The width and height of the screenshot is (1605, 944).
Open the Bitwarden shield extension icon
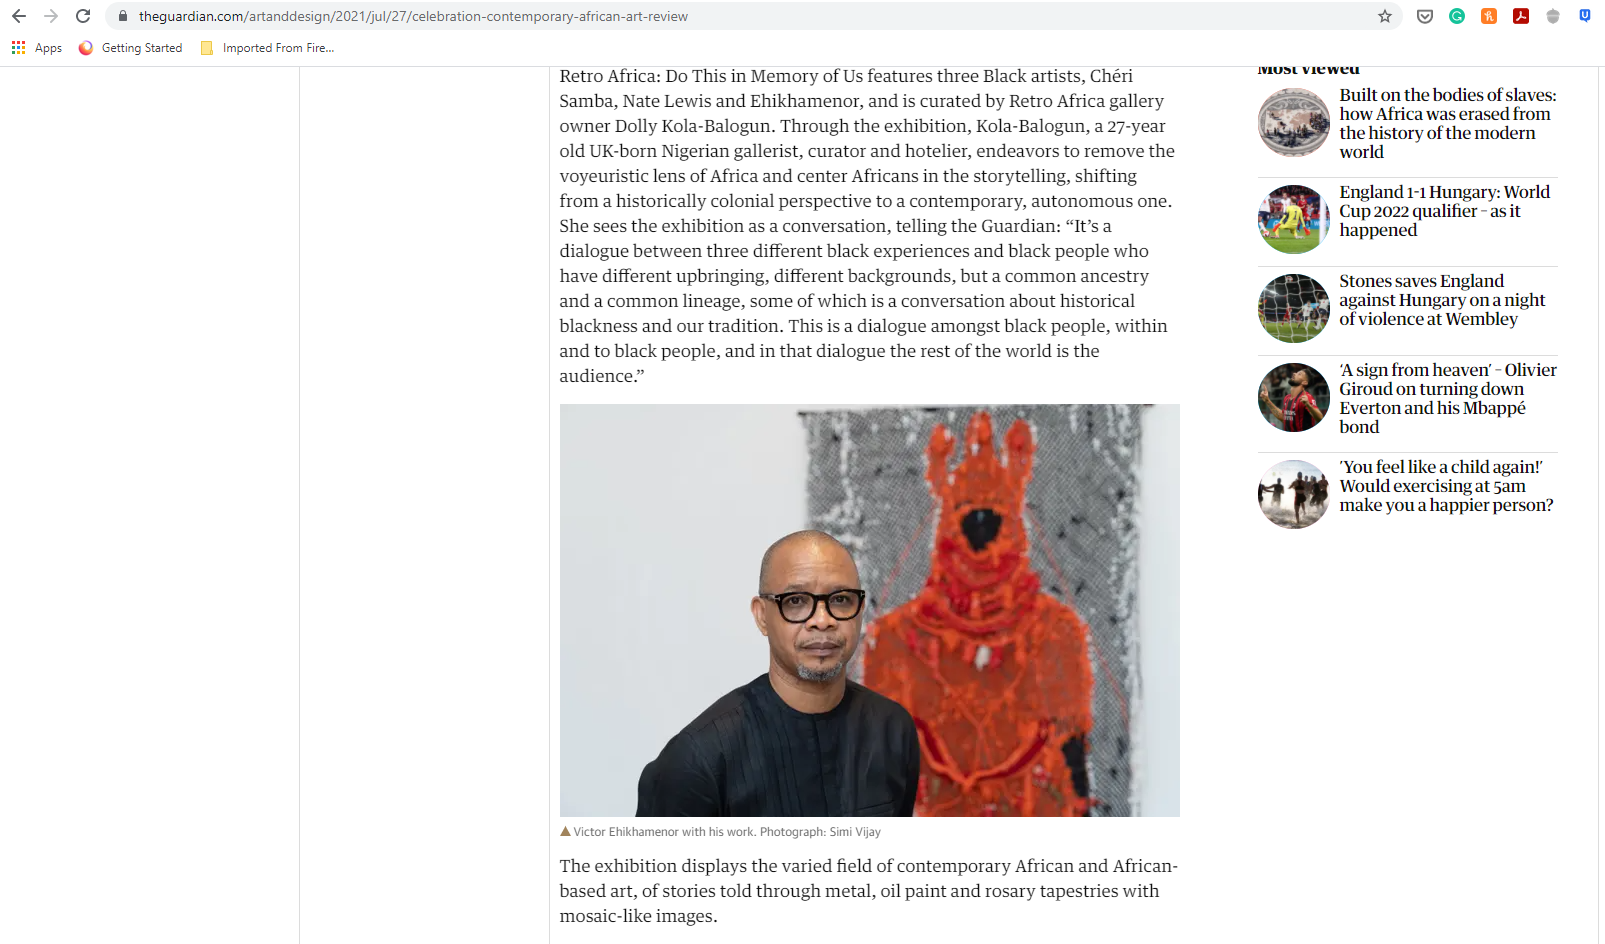[x=1585, y=16]
